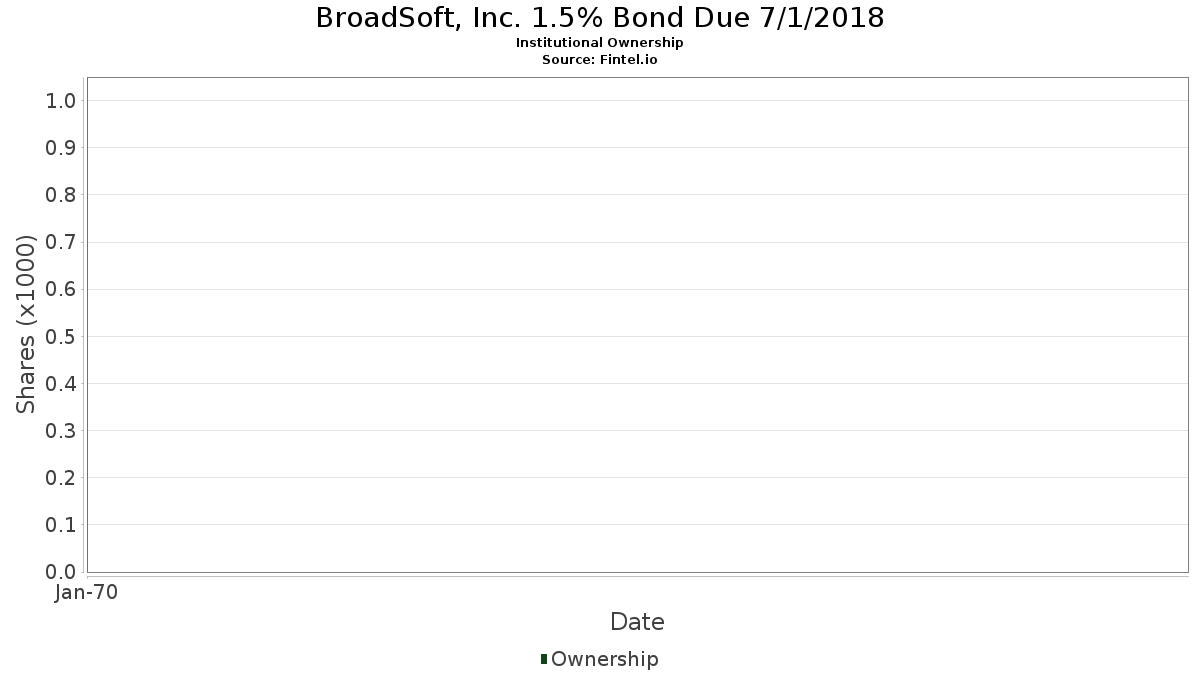Click the 0.8 y-axis tick label
Viewport: 1200px width, 675px height.
61,195
